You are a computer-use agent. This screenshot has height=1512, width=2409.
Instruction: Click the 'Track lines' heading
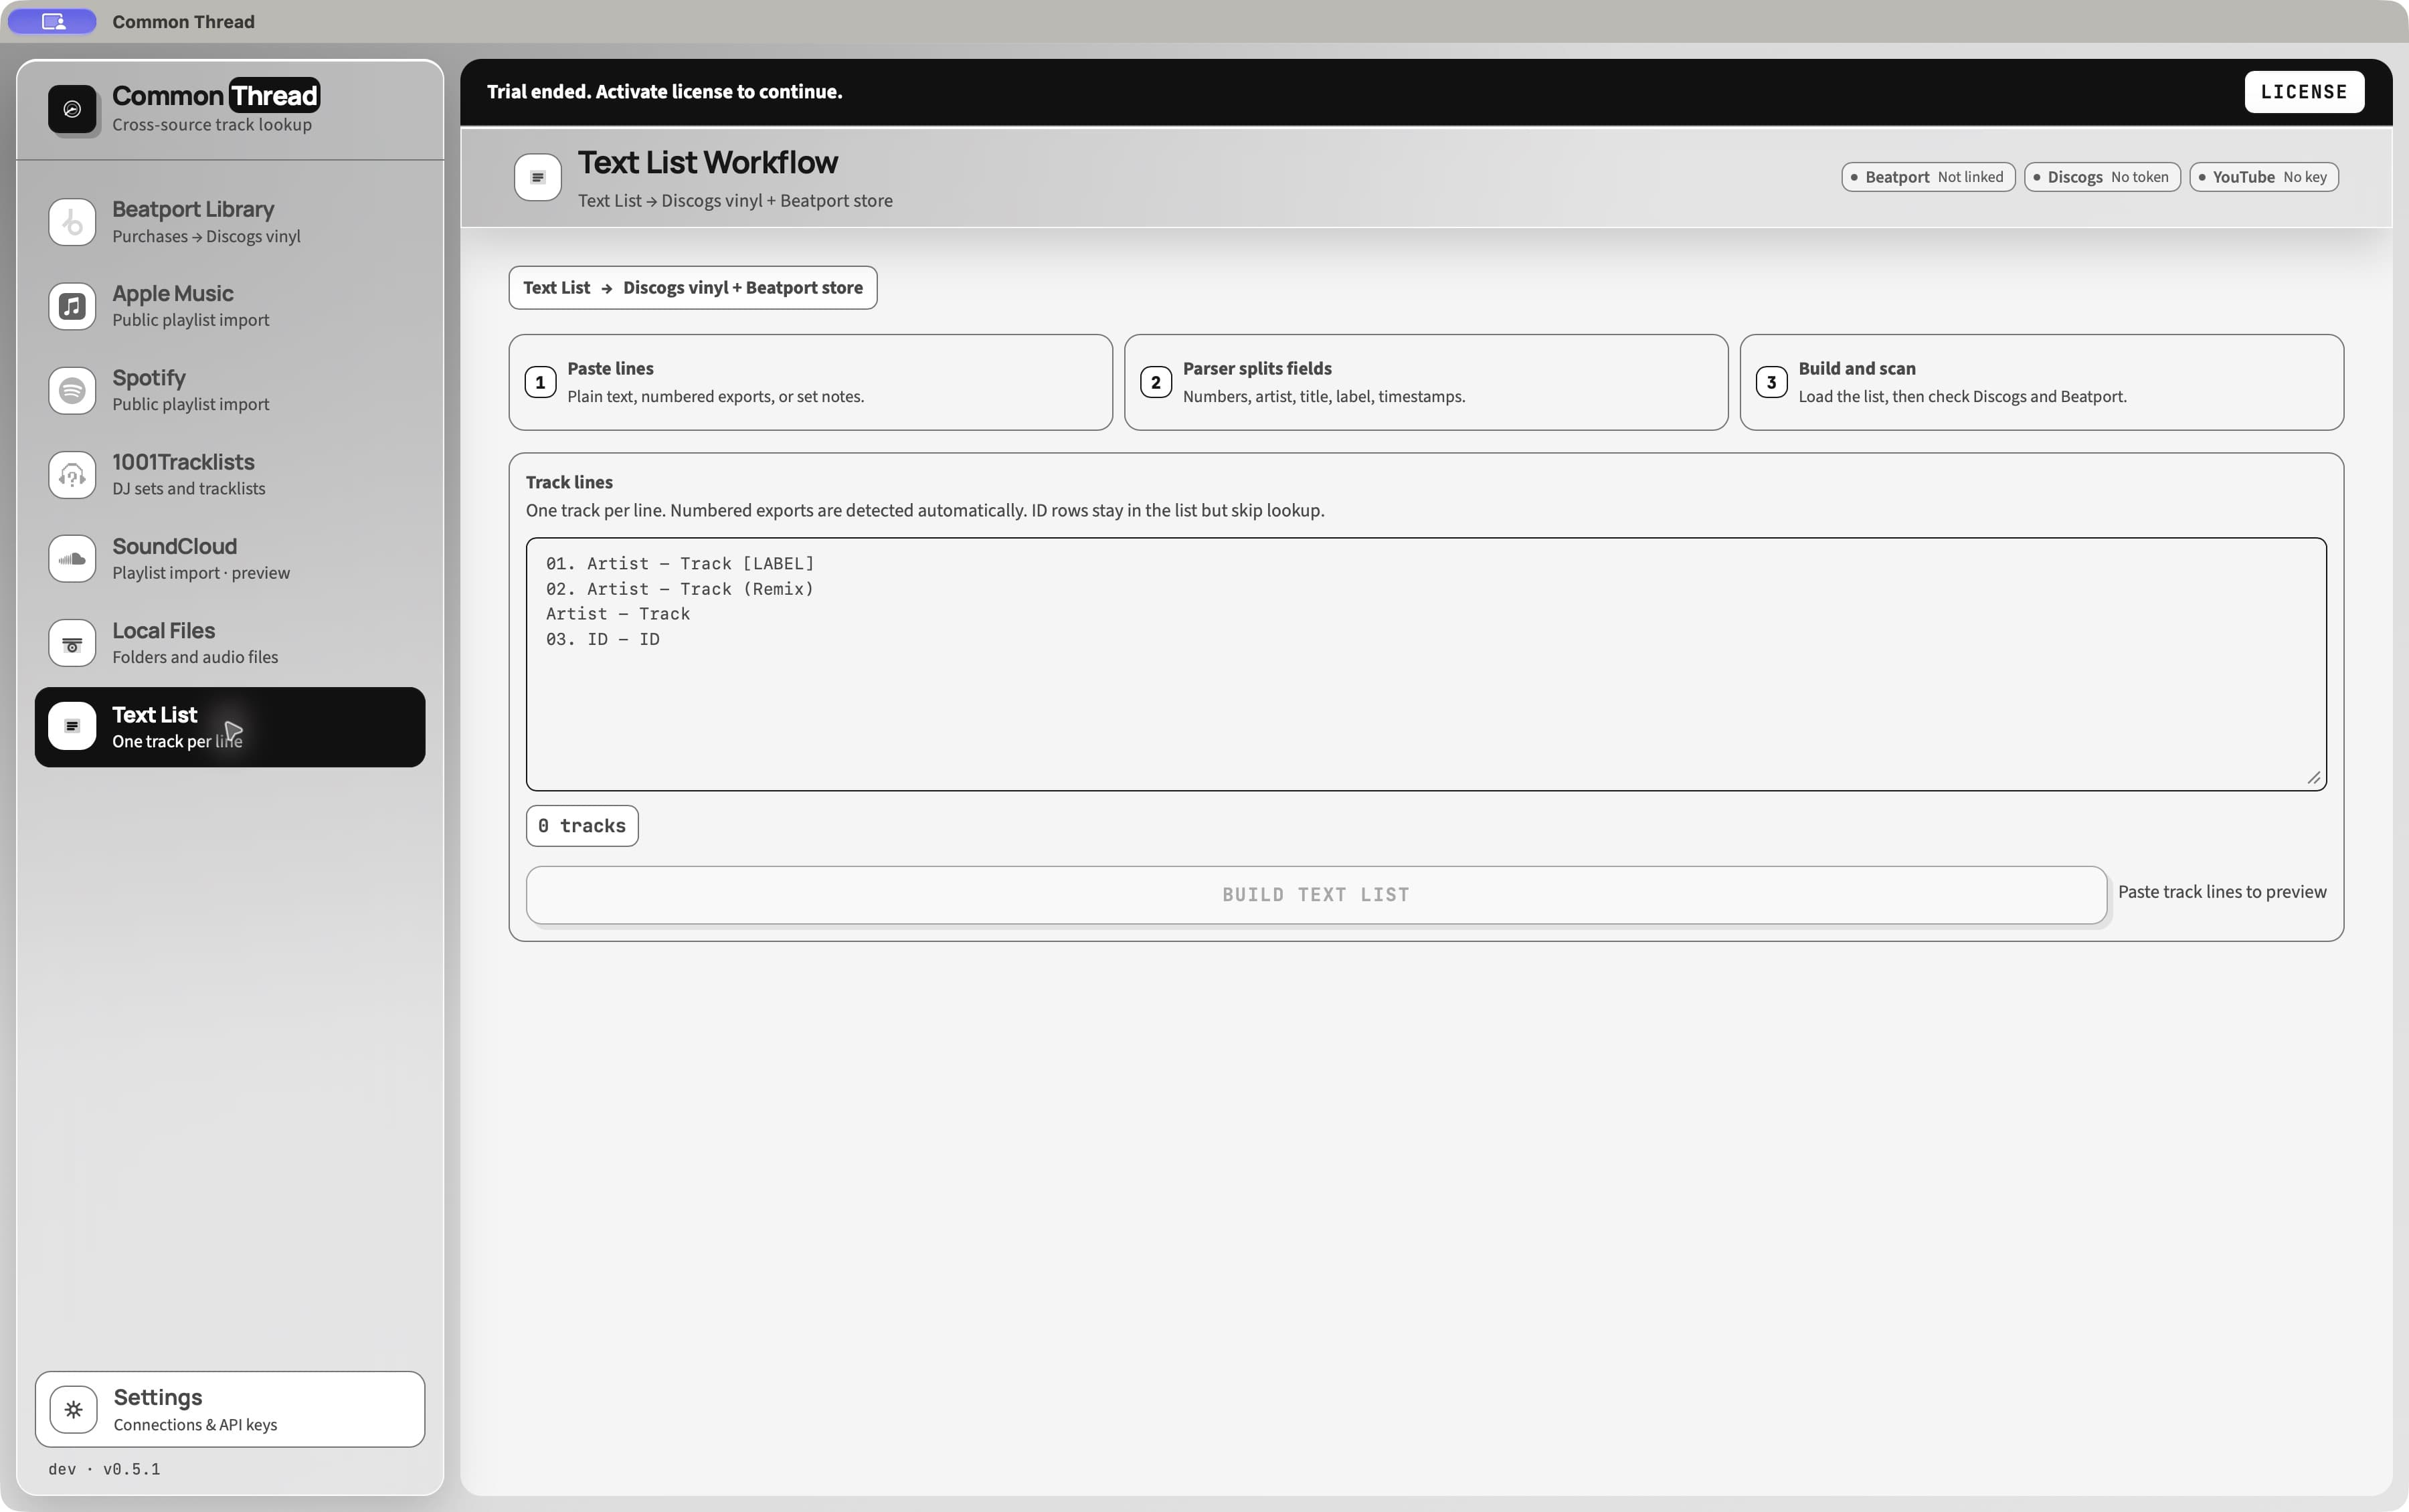point(569,482)
